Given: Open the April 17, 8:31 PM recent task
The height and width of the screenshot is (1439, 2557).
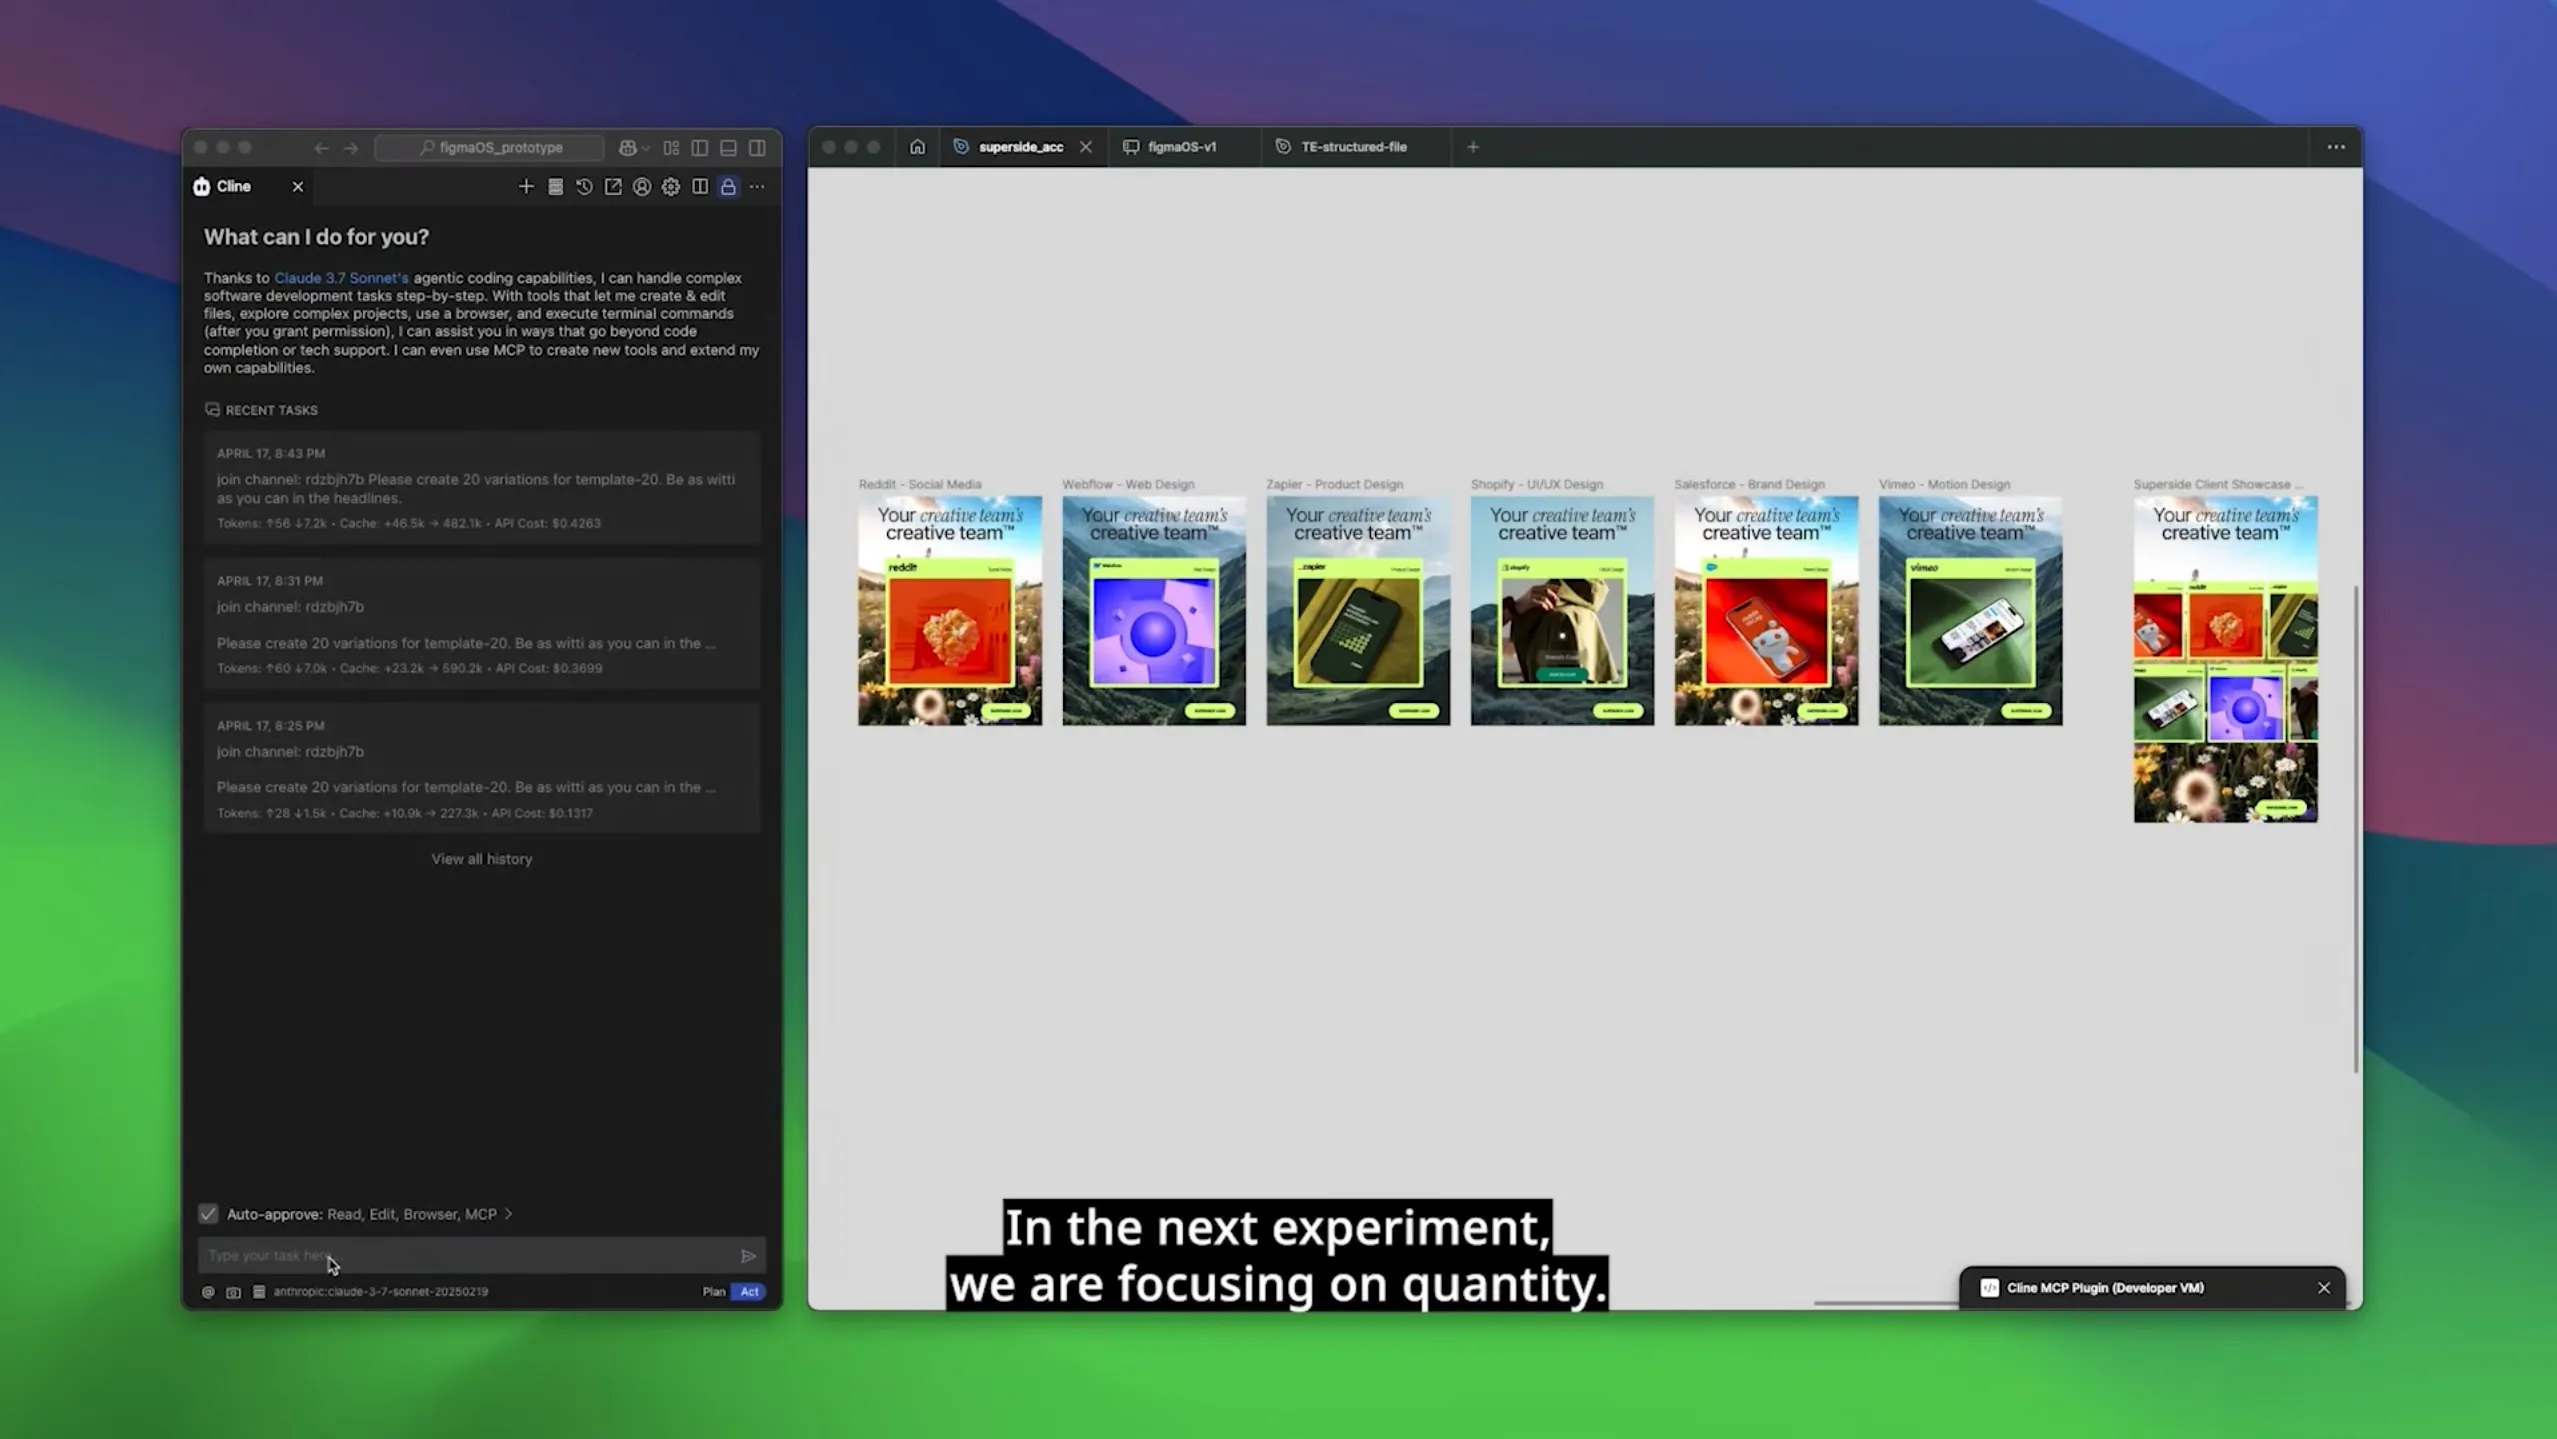Looking at the screenshot, I should (x=482, y=624).
